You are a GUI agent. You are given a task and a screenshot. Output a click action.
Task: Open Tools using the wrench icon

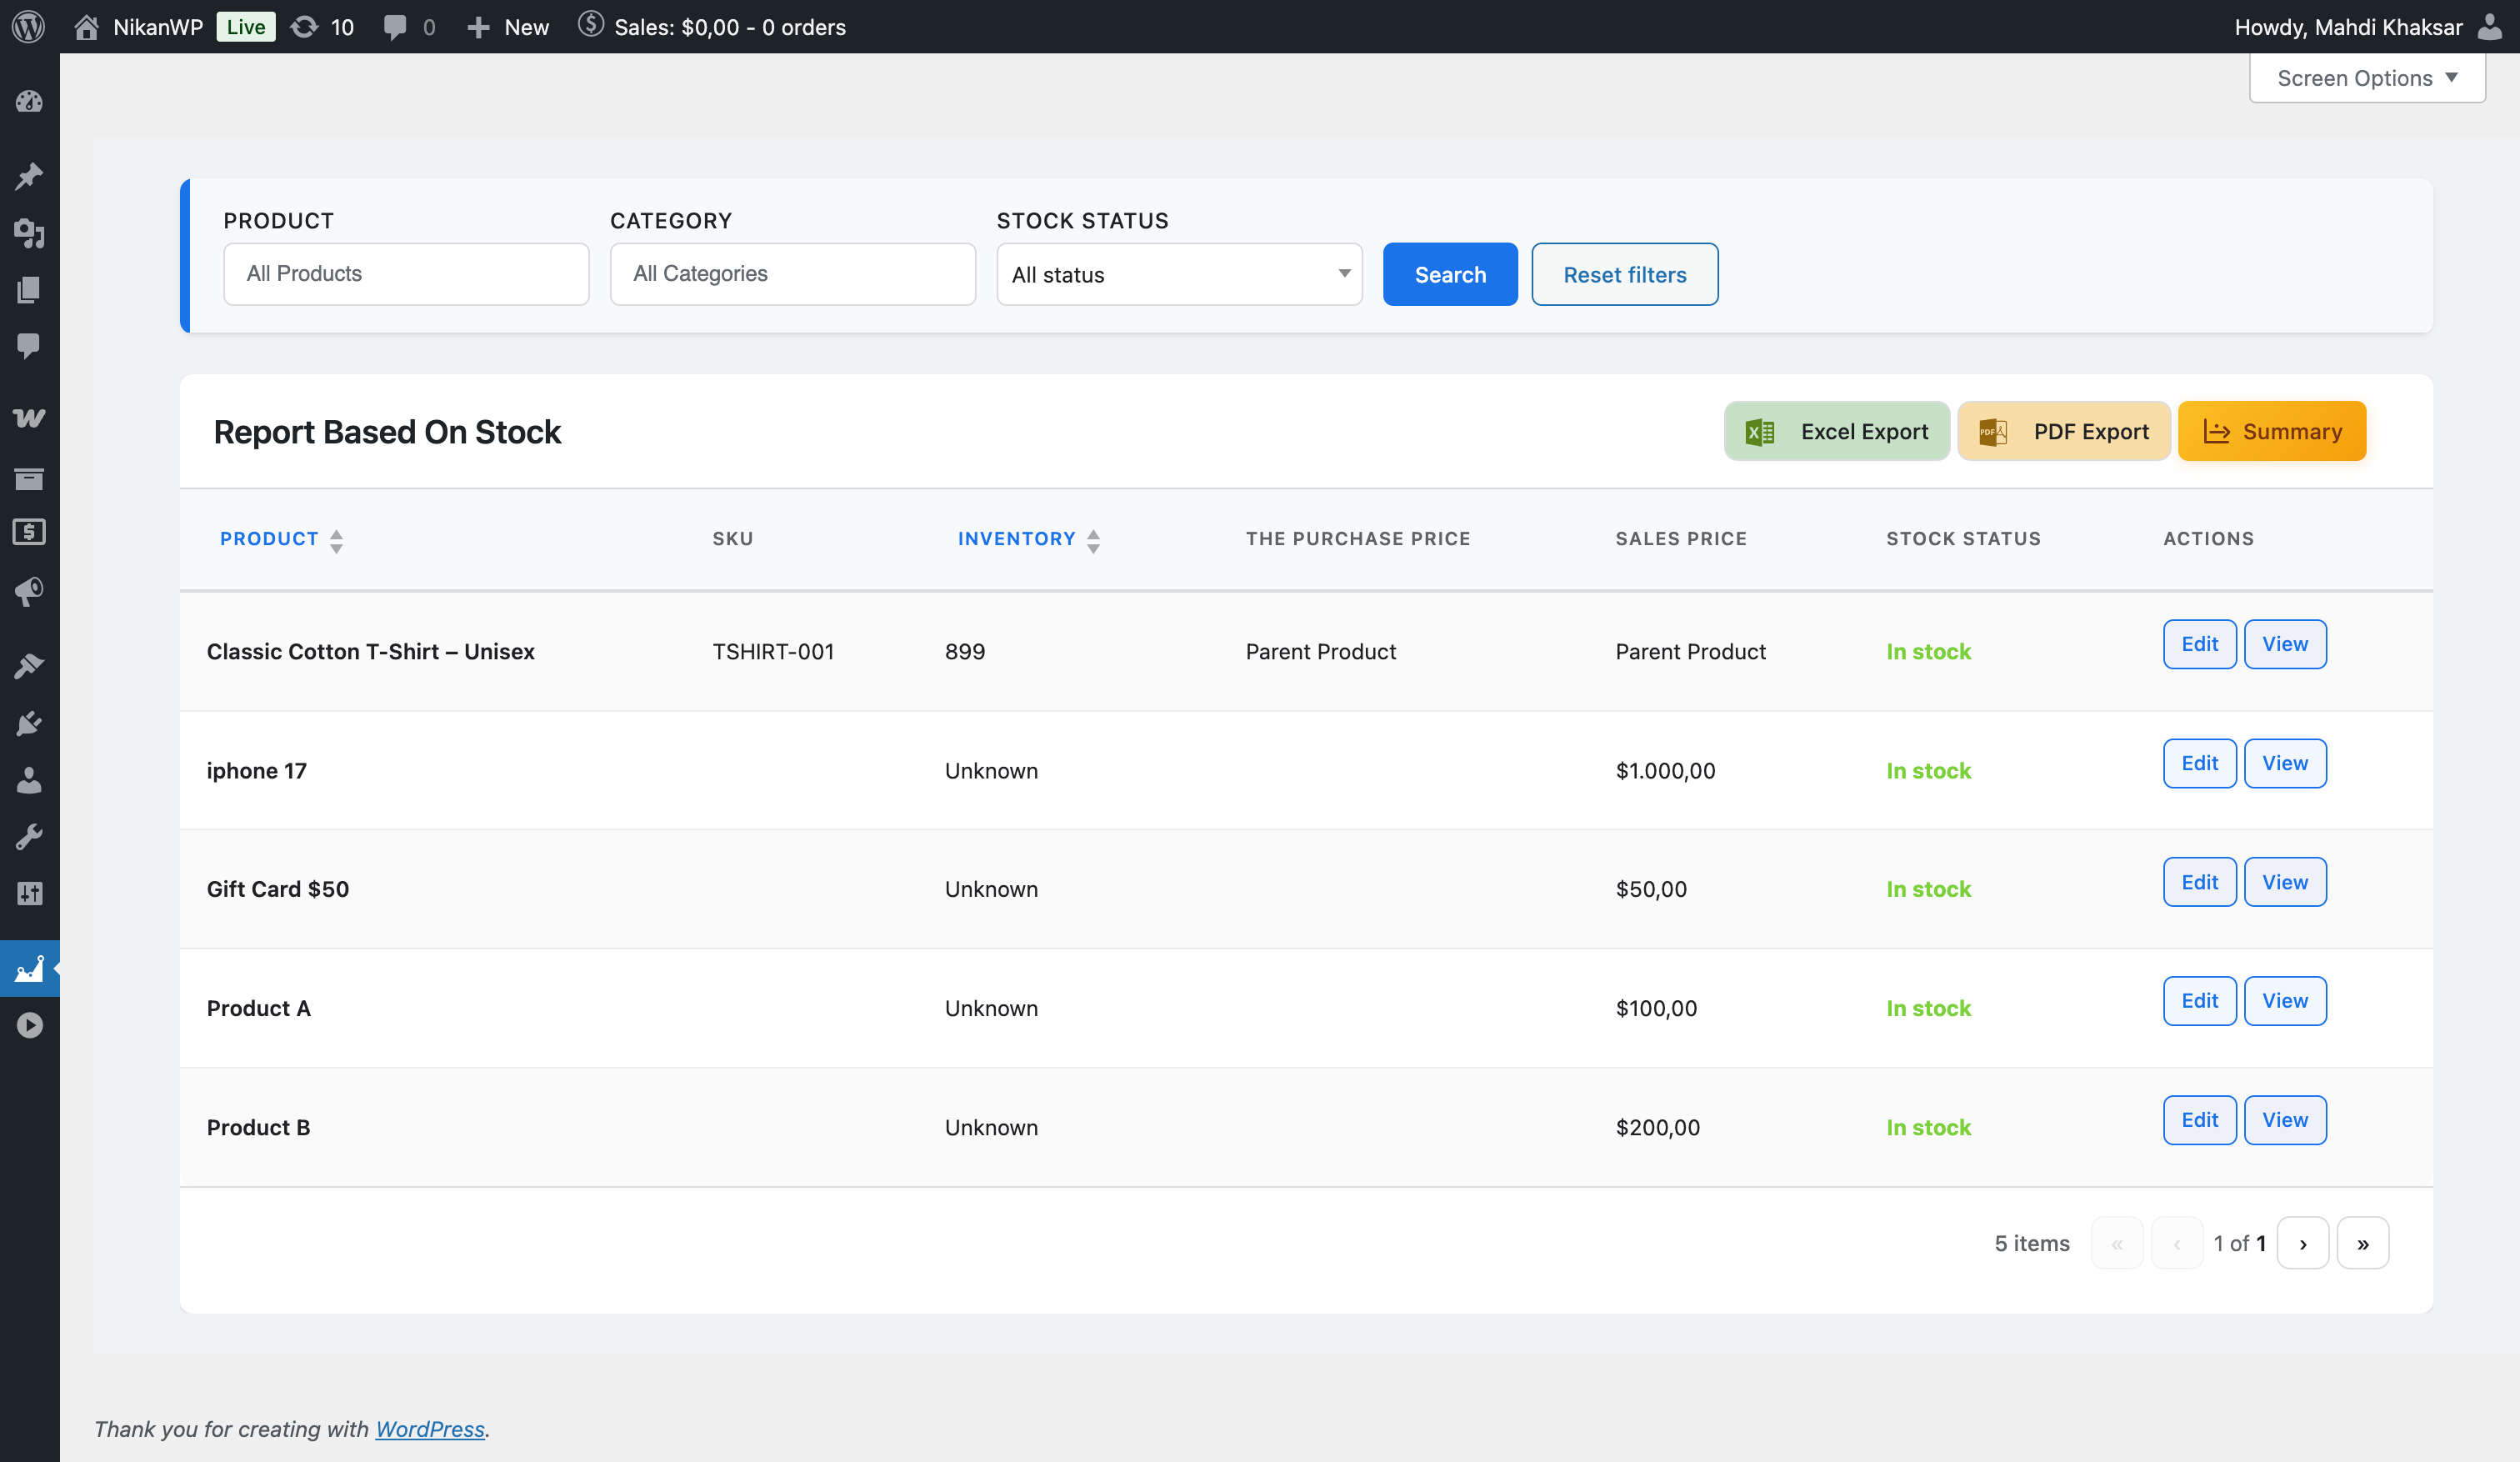point(29,837)
